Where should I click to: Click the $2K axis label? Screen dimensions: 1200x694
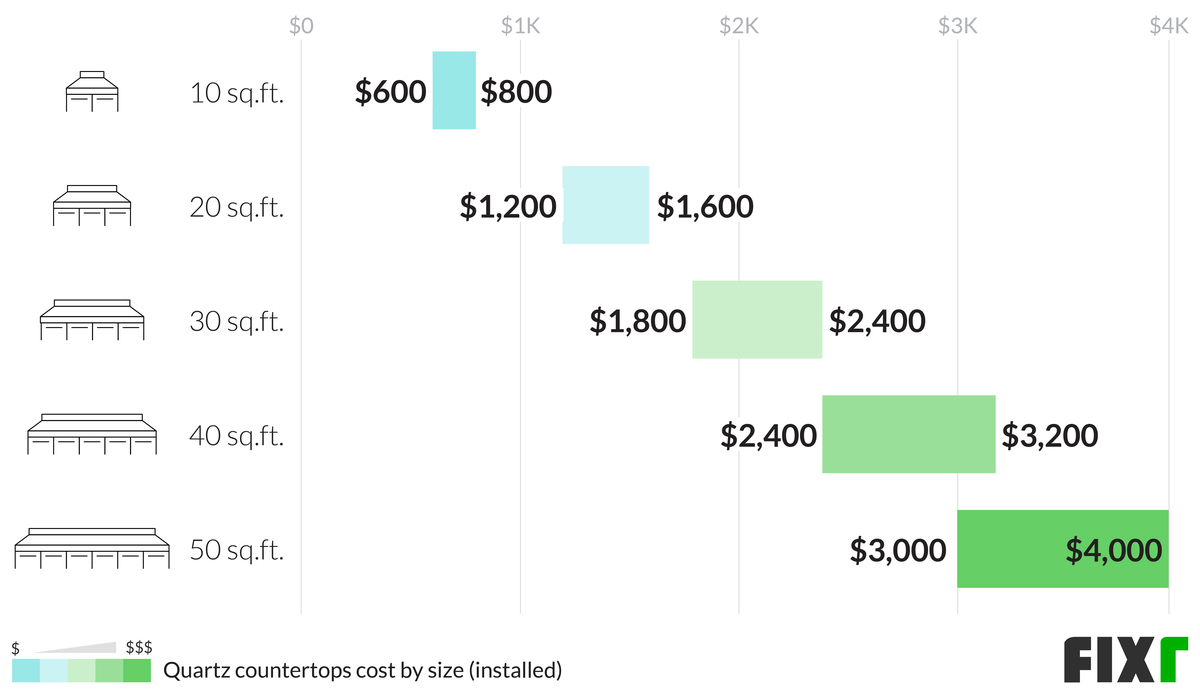pos(738,27)
